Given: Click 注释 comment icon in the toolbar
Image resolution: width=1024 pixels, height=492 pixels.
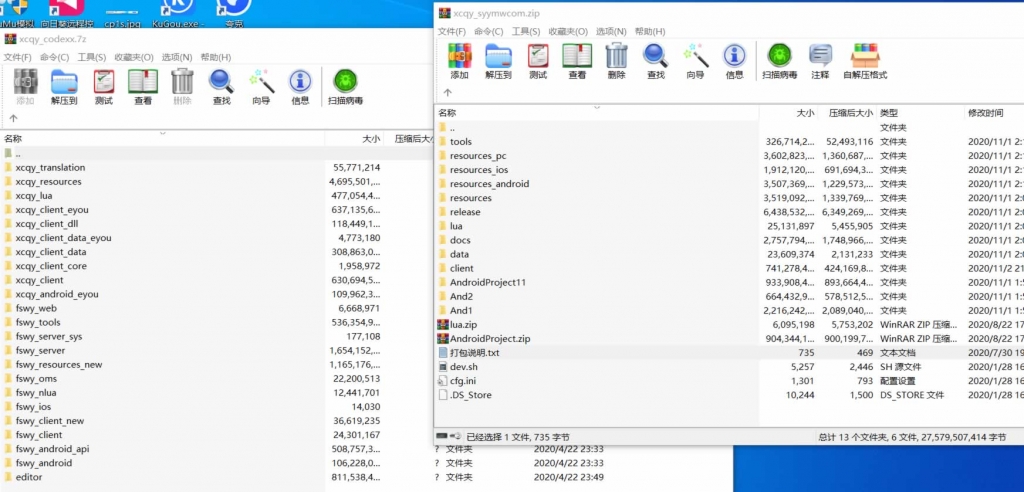Looking at the screenshot, I should [x=820, y=60].
